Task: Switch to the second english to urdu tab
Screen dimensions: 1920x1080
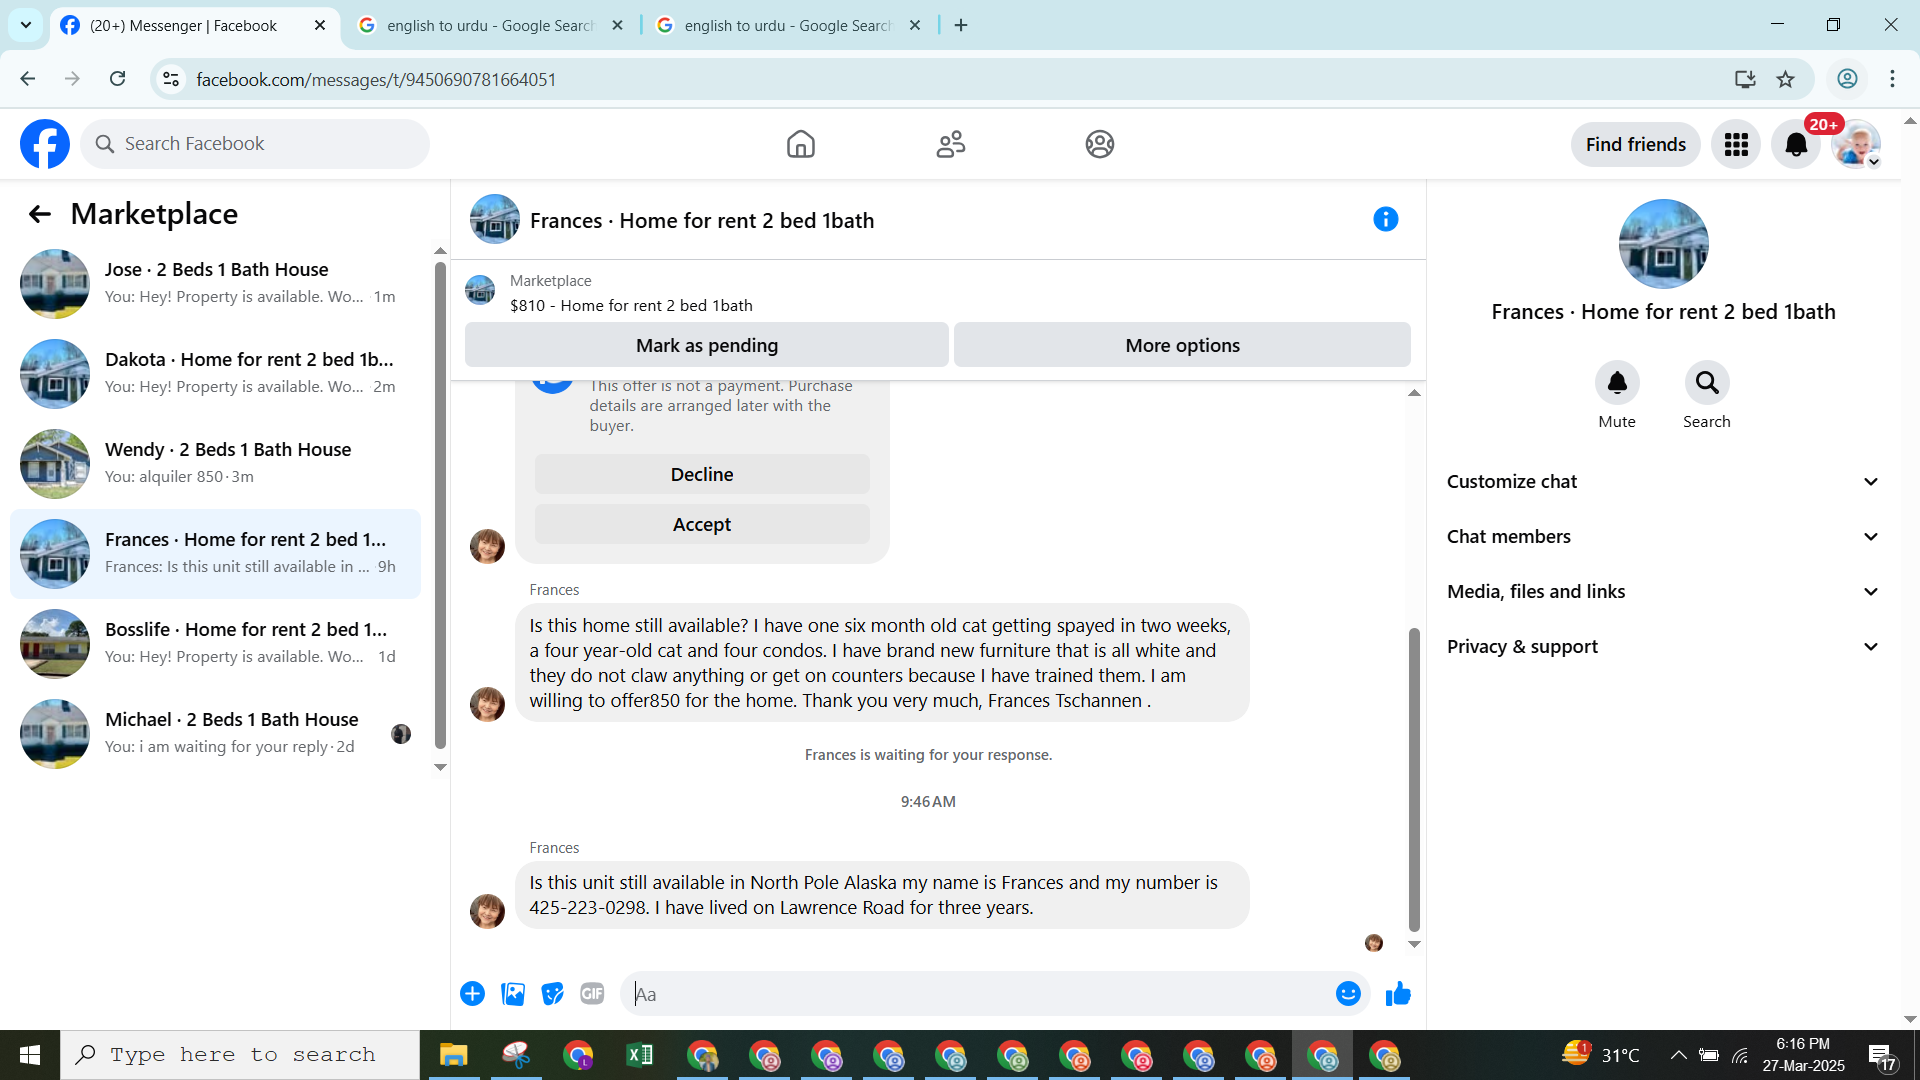Action: tap(788, 26)
